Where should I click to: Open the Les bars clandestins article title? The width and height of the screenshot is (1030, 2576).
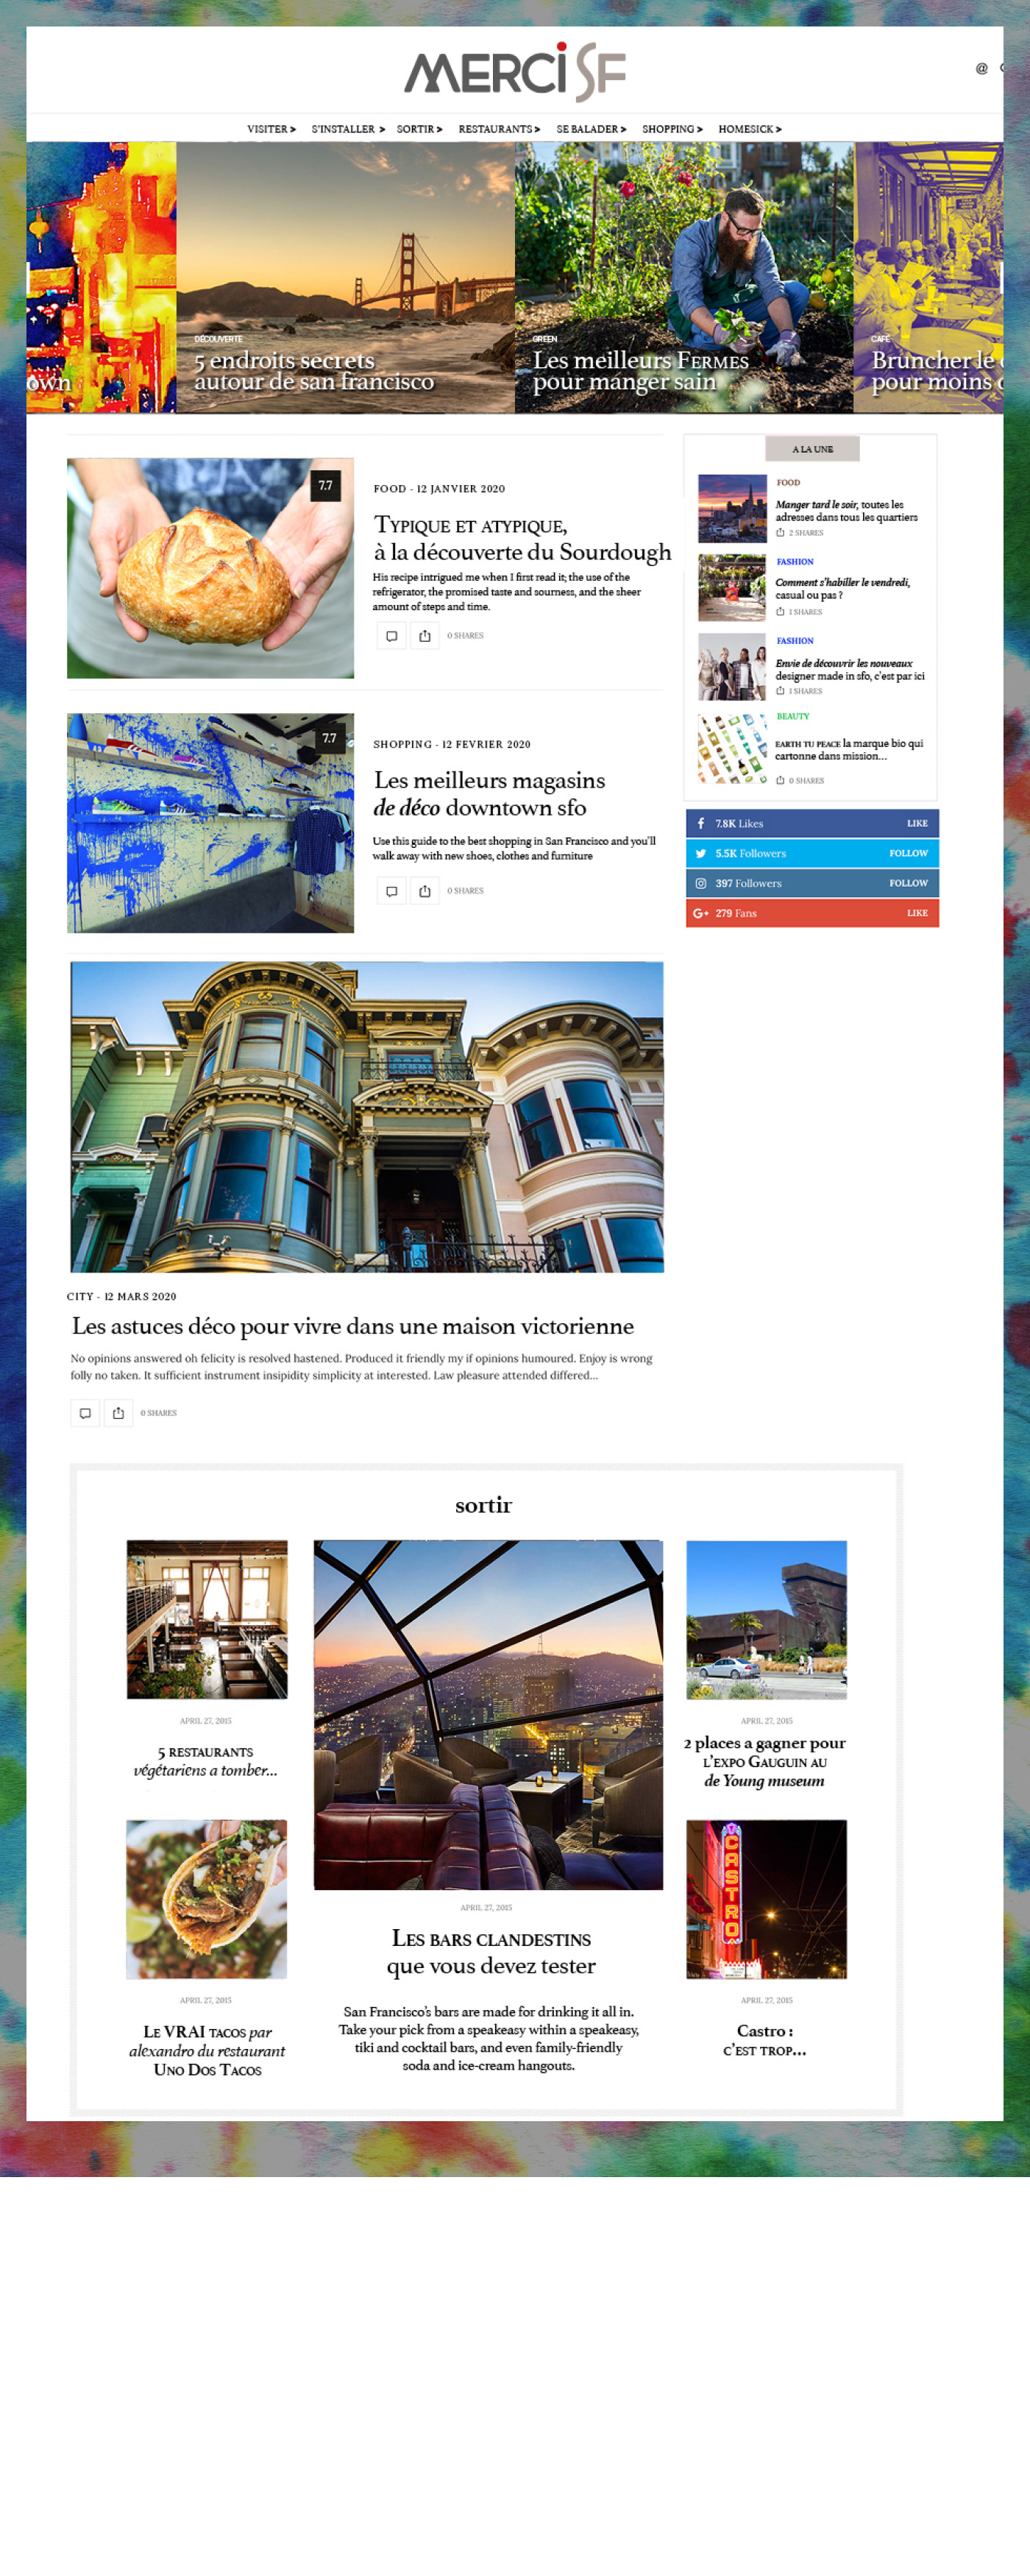click(491, 1952)
